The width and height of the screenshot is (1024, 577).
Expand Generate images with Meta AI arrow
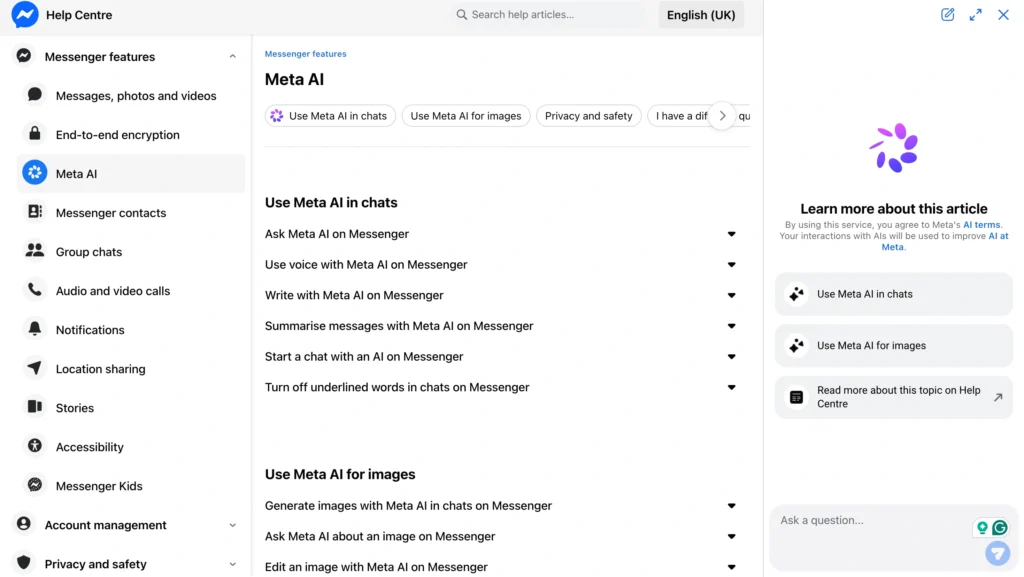(x=731, y=506)
